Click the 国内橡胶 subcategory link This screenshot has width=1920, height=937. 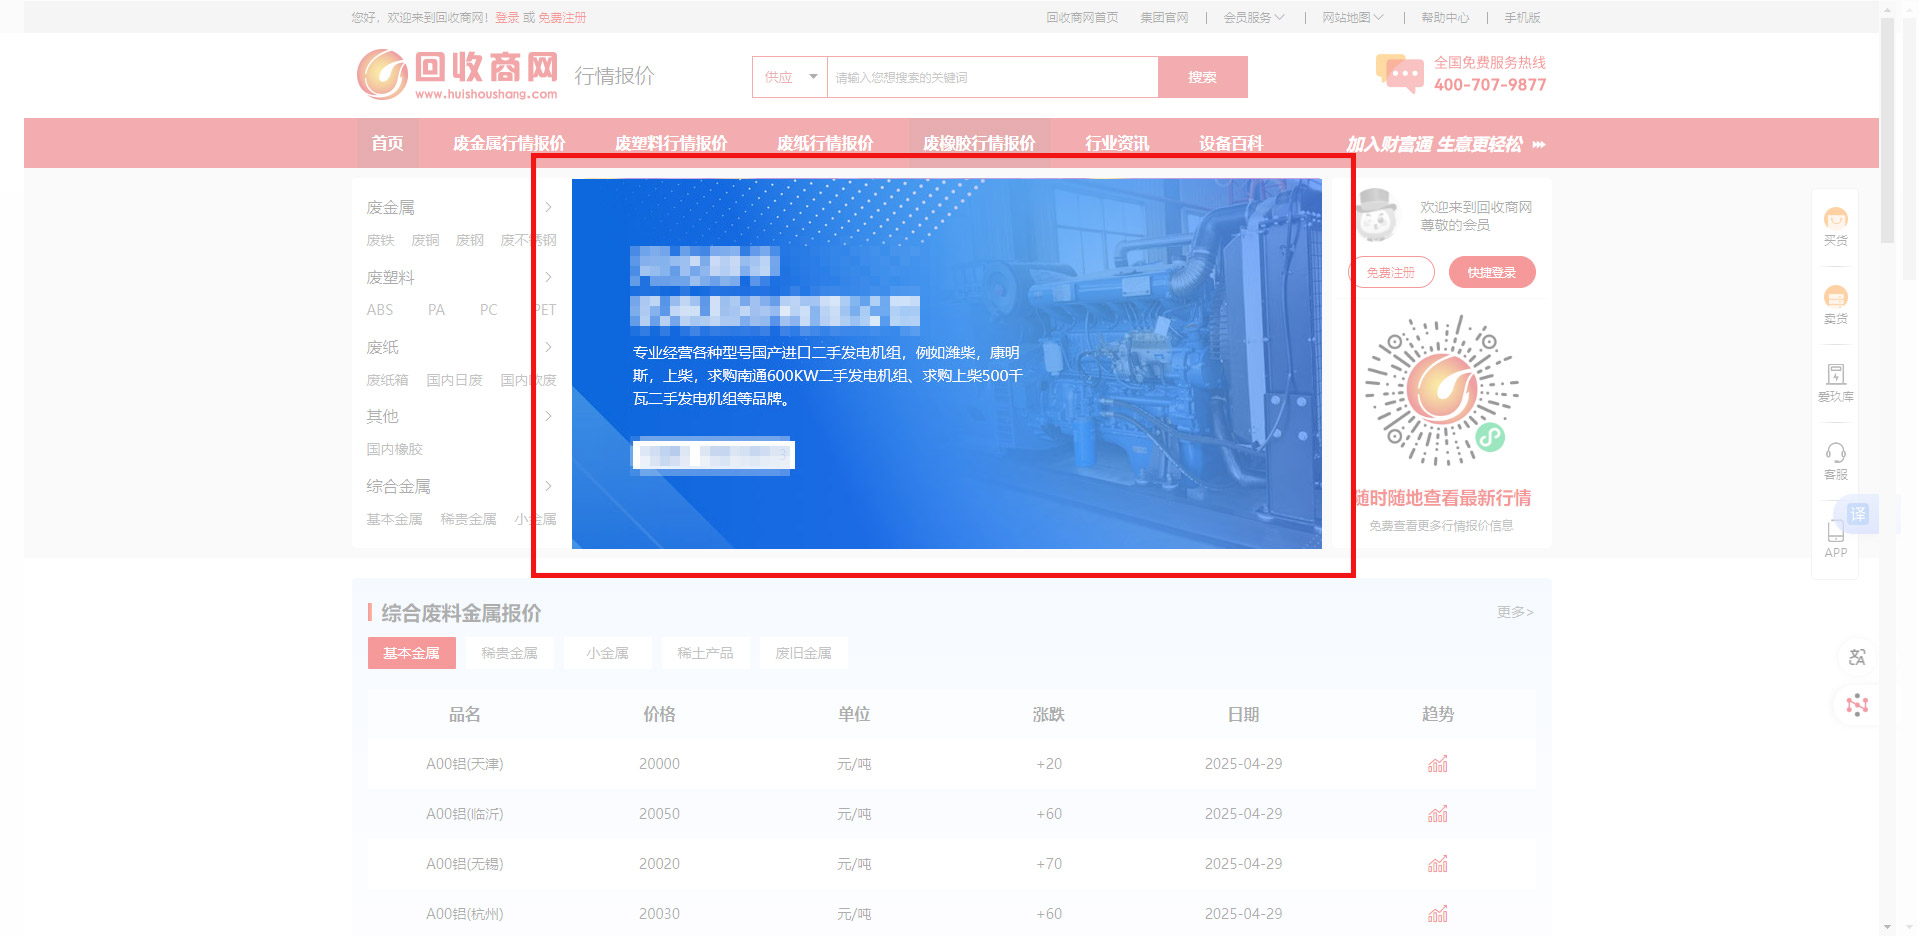tap(394, 449)
